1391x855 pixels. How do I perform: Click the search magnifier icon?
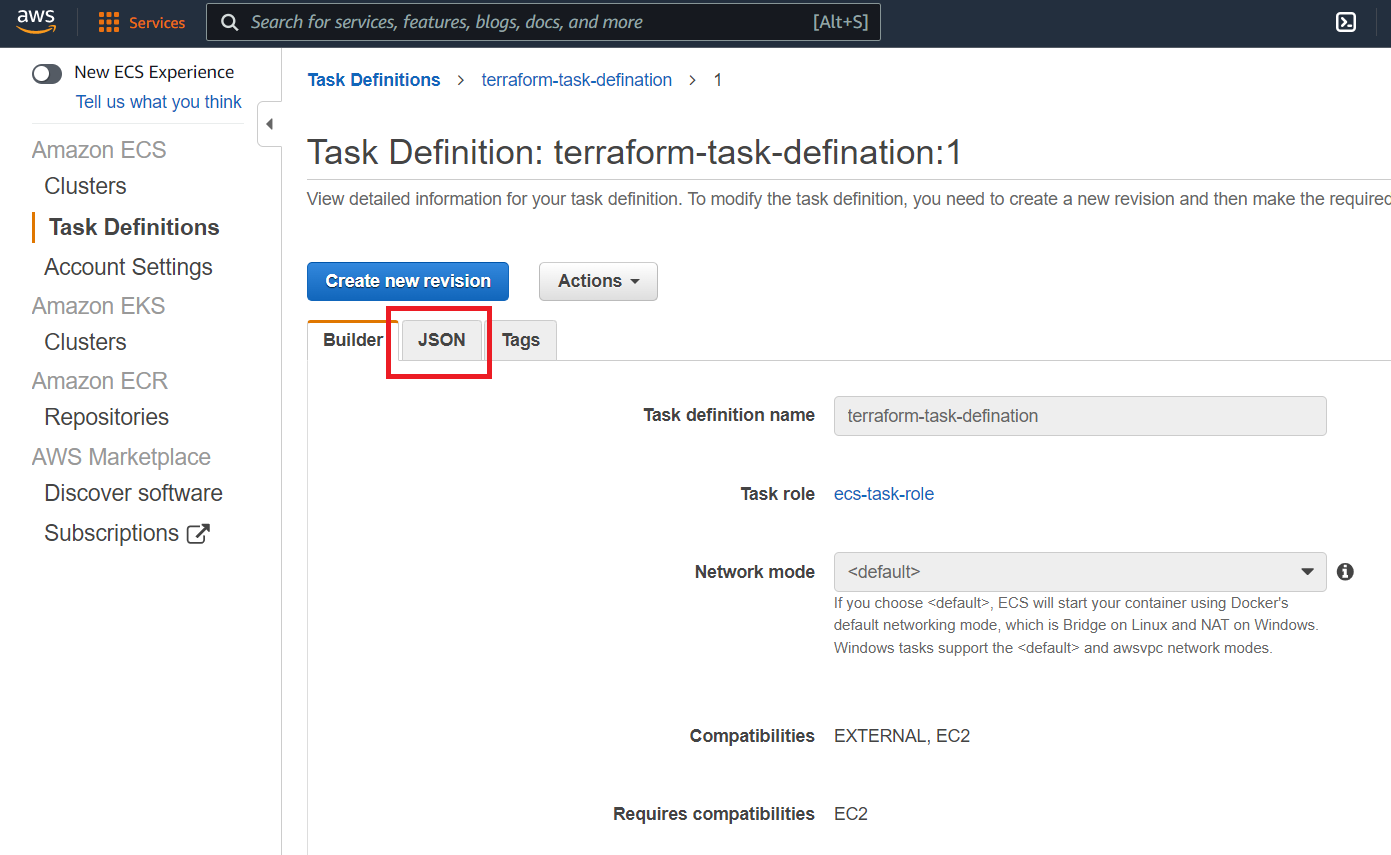[x=230, y=22]
